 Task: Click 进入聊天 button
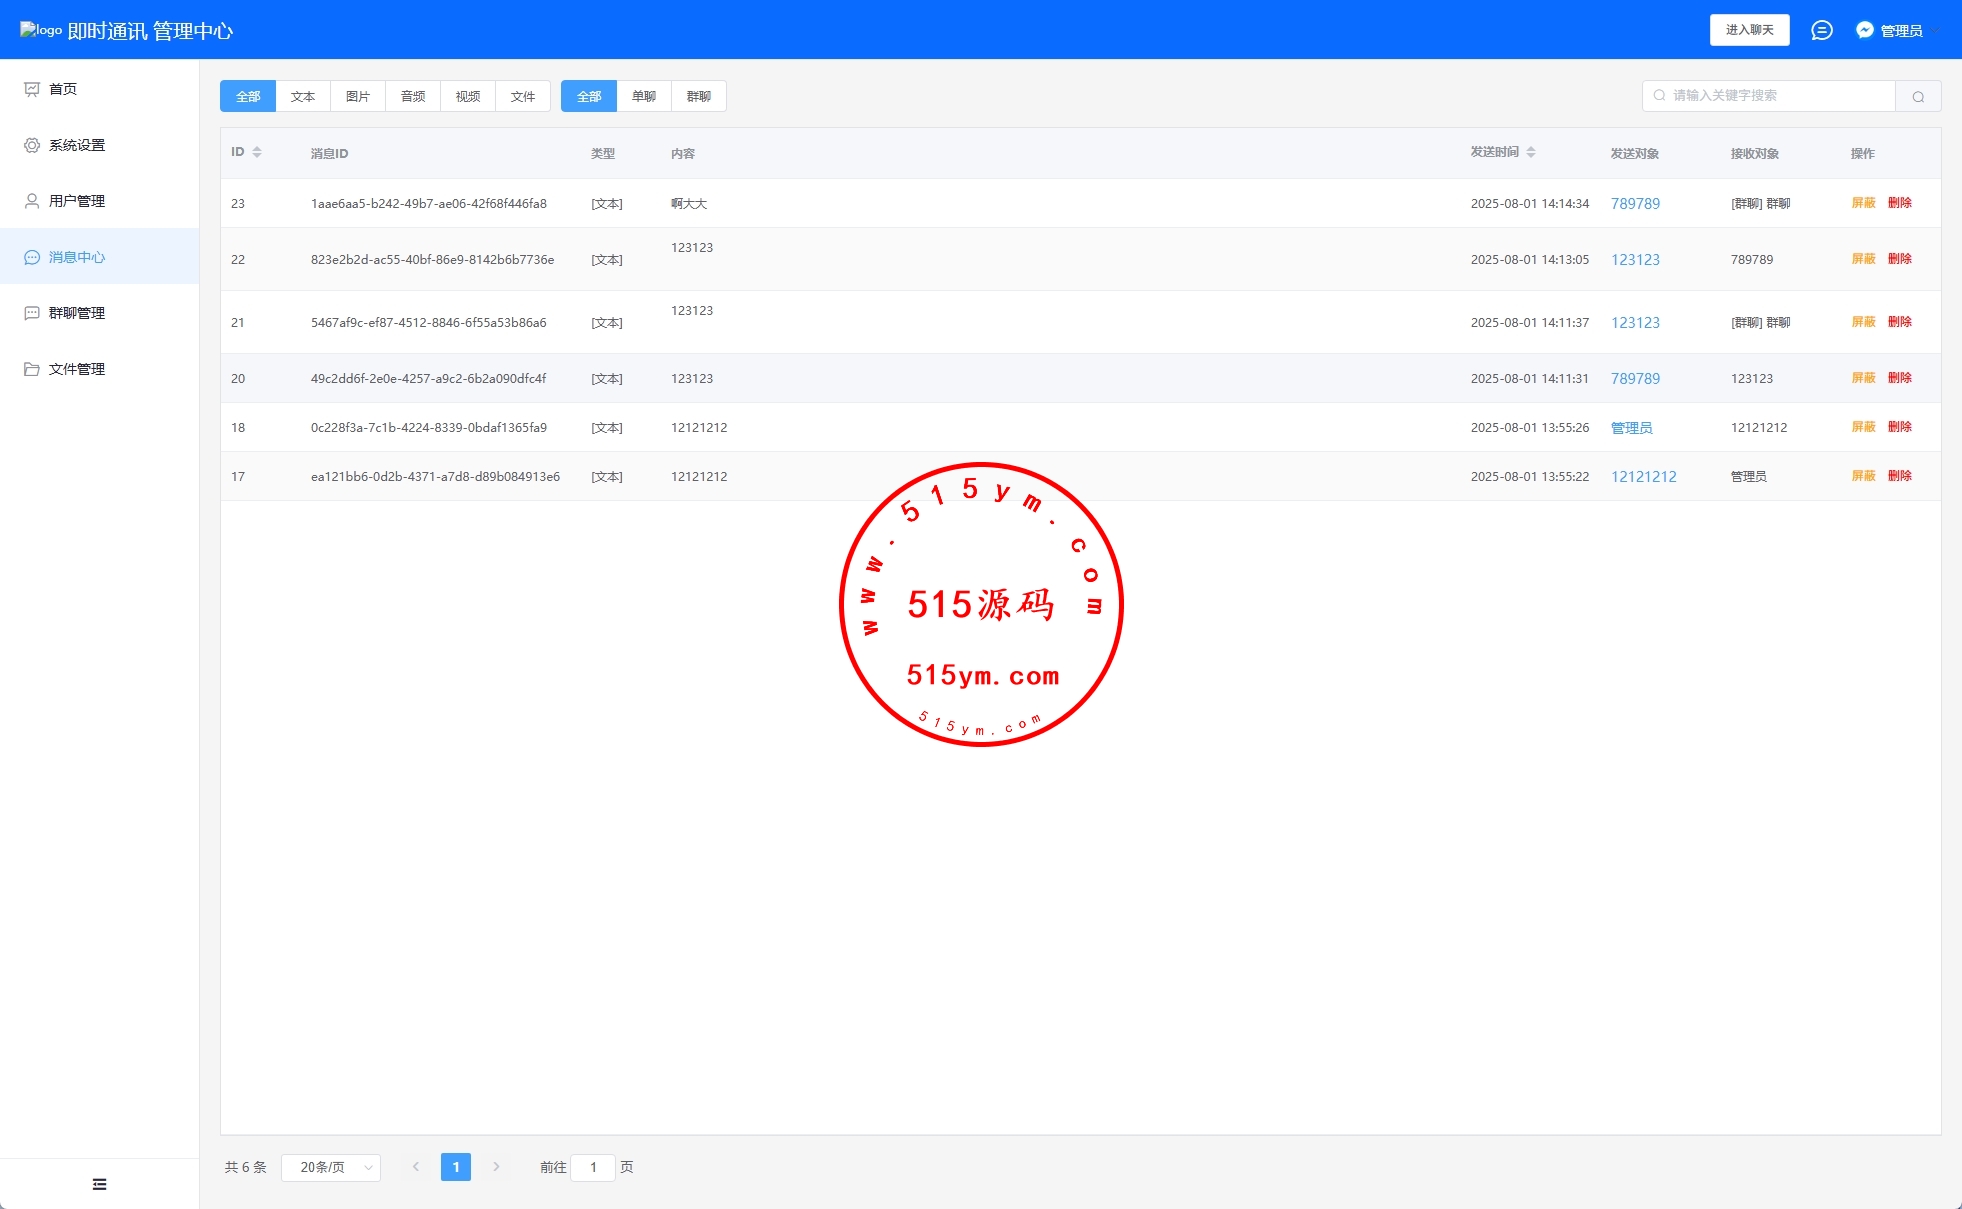tap(1749, 30)
